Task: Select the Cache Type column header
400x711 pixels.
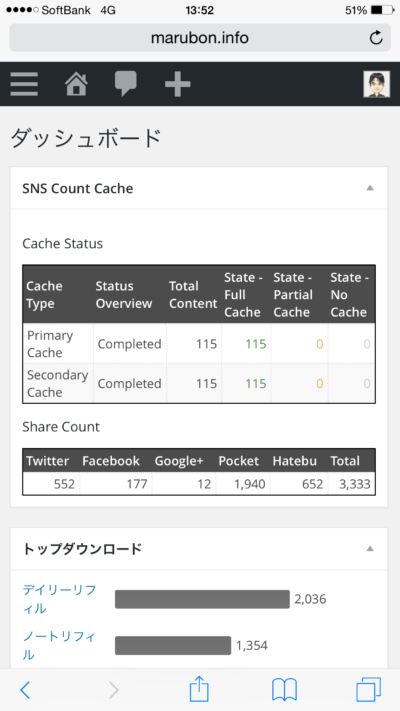Action: coord(44,295)
